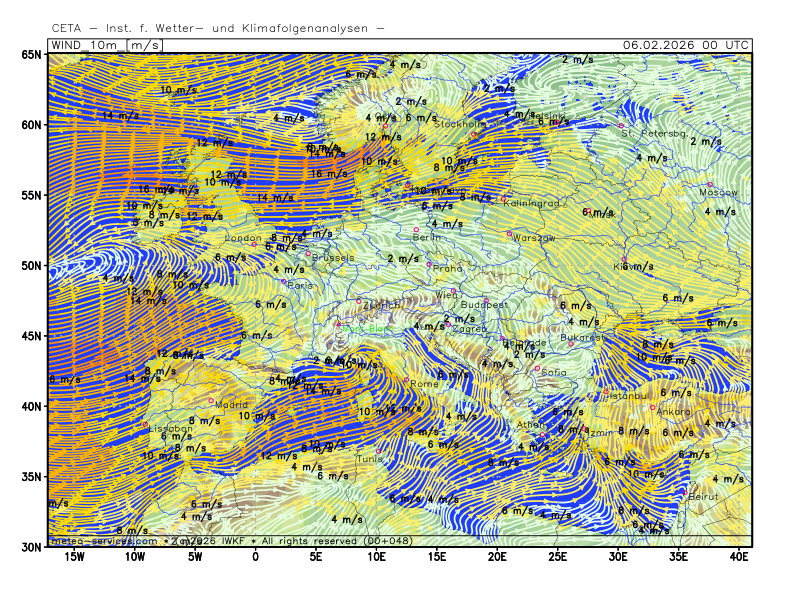Click the 65N latitude axis label

pos(32,55)
